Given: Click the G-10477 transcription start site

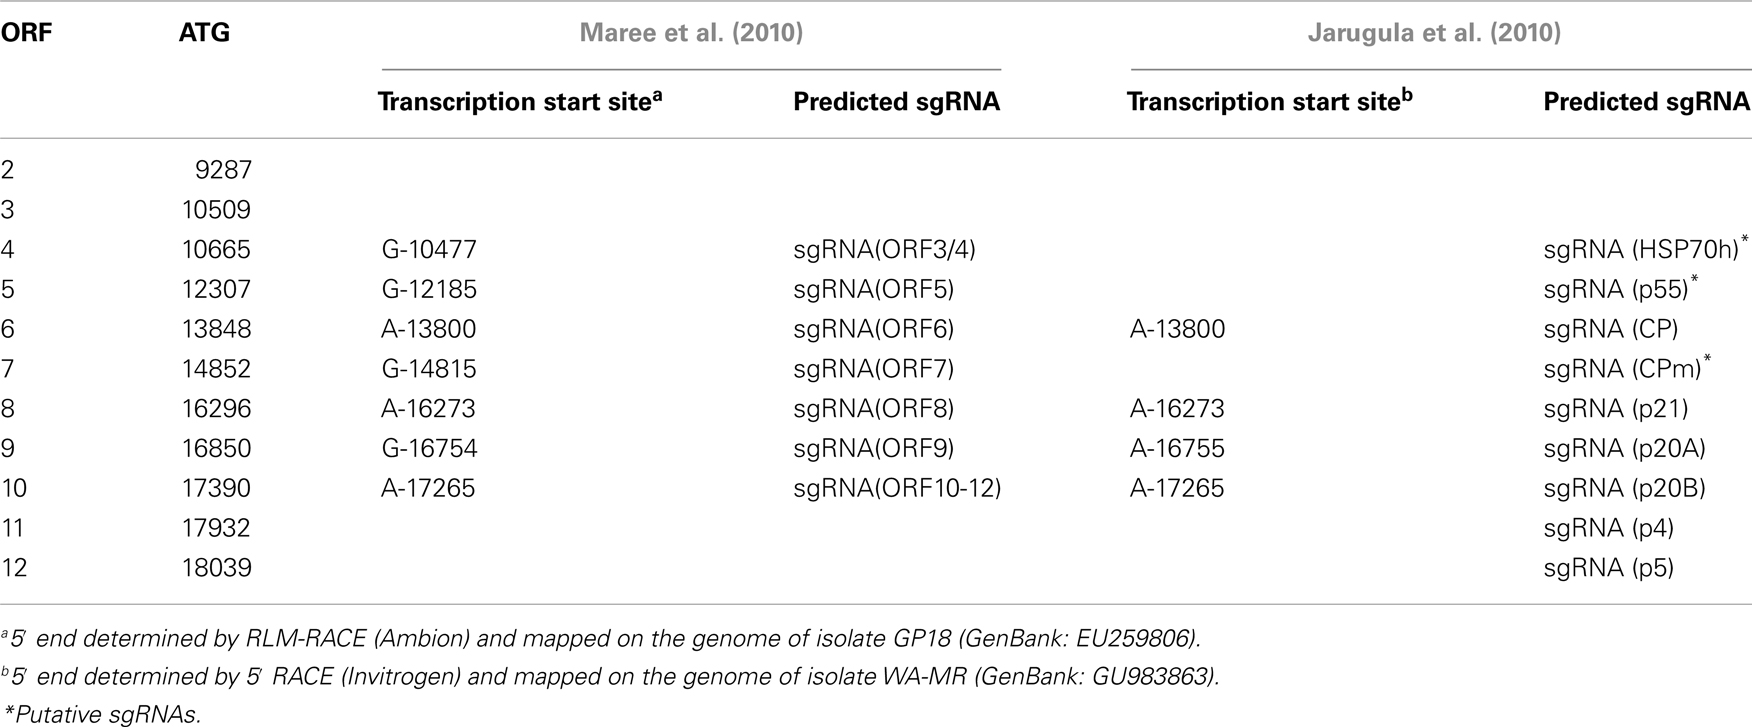Looking at the screenshot, I should [429, 249].
